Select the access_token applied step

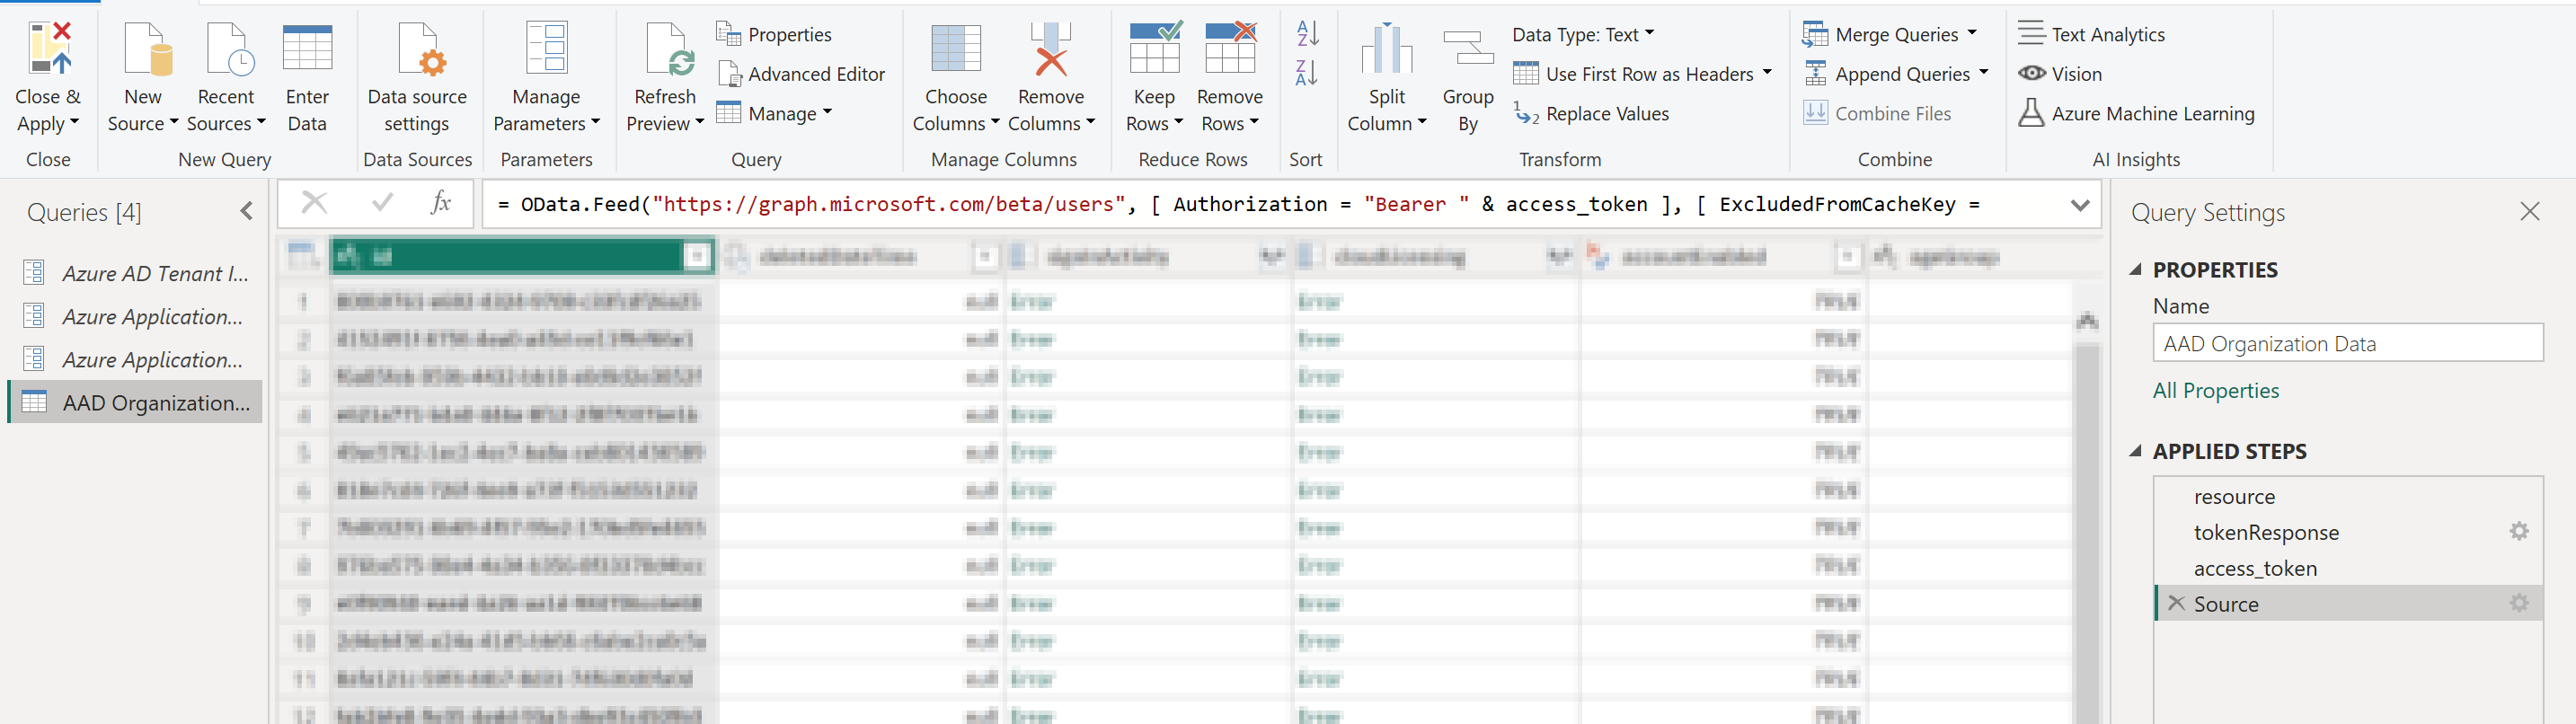2255,568
